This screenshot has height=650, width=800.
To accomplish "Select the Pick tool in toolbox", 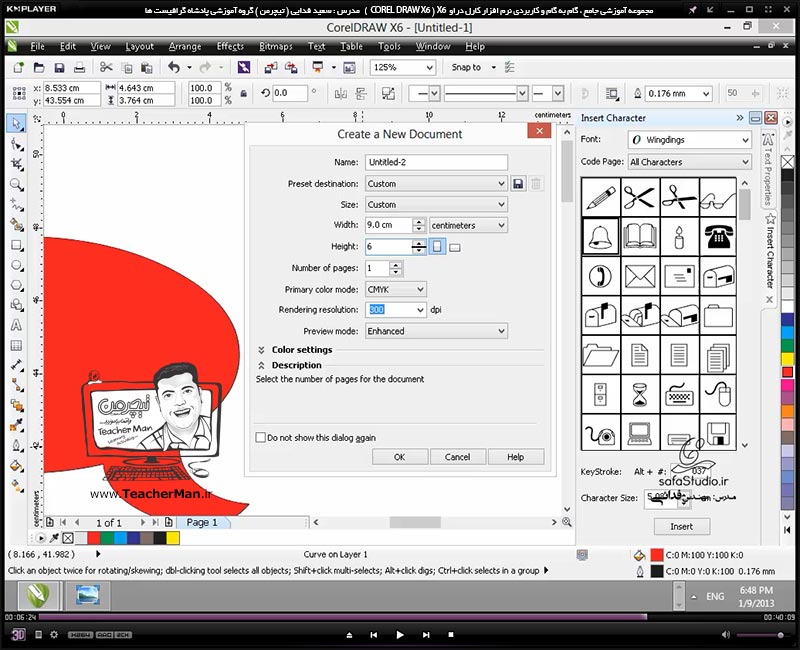I will 16,123.
